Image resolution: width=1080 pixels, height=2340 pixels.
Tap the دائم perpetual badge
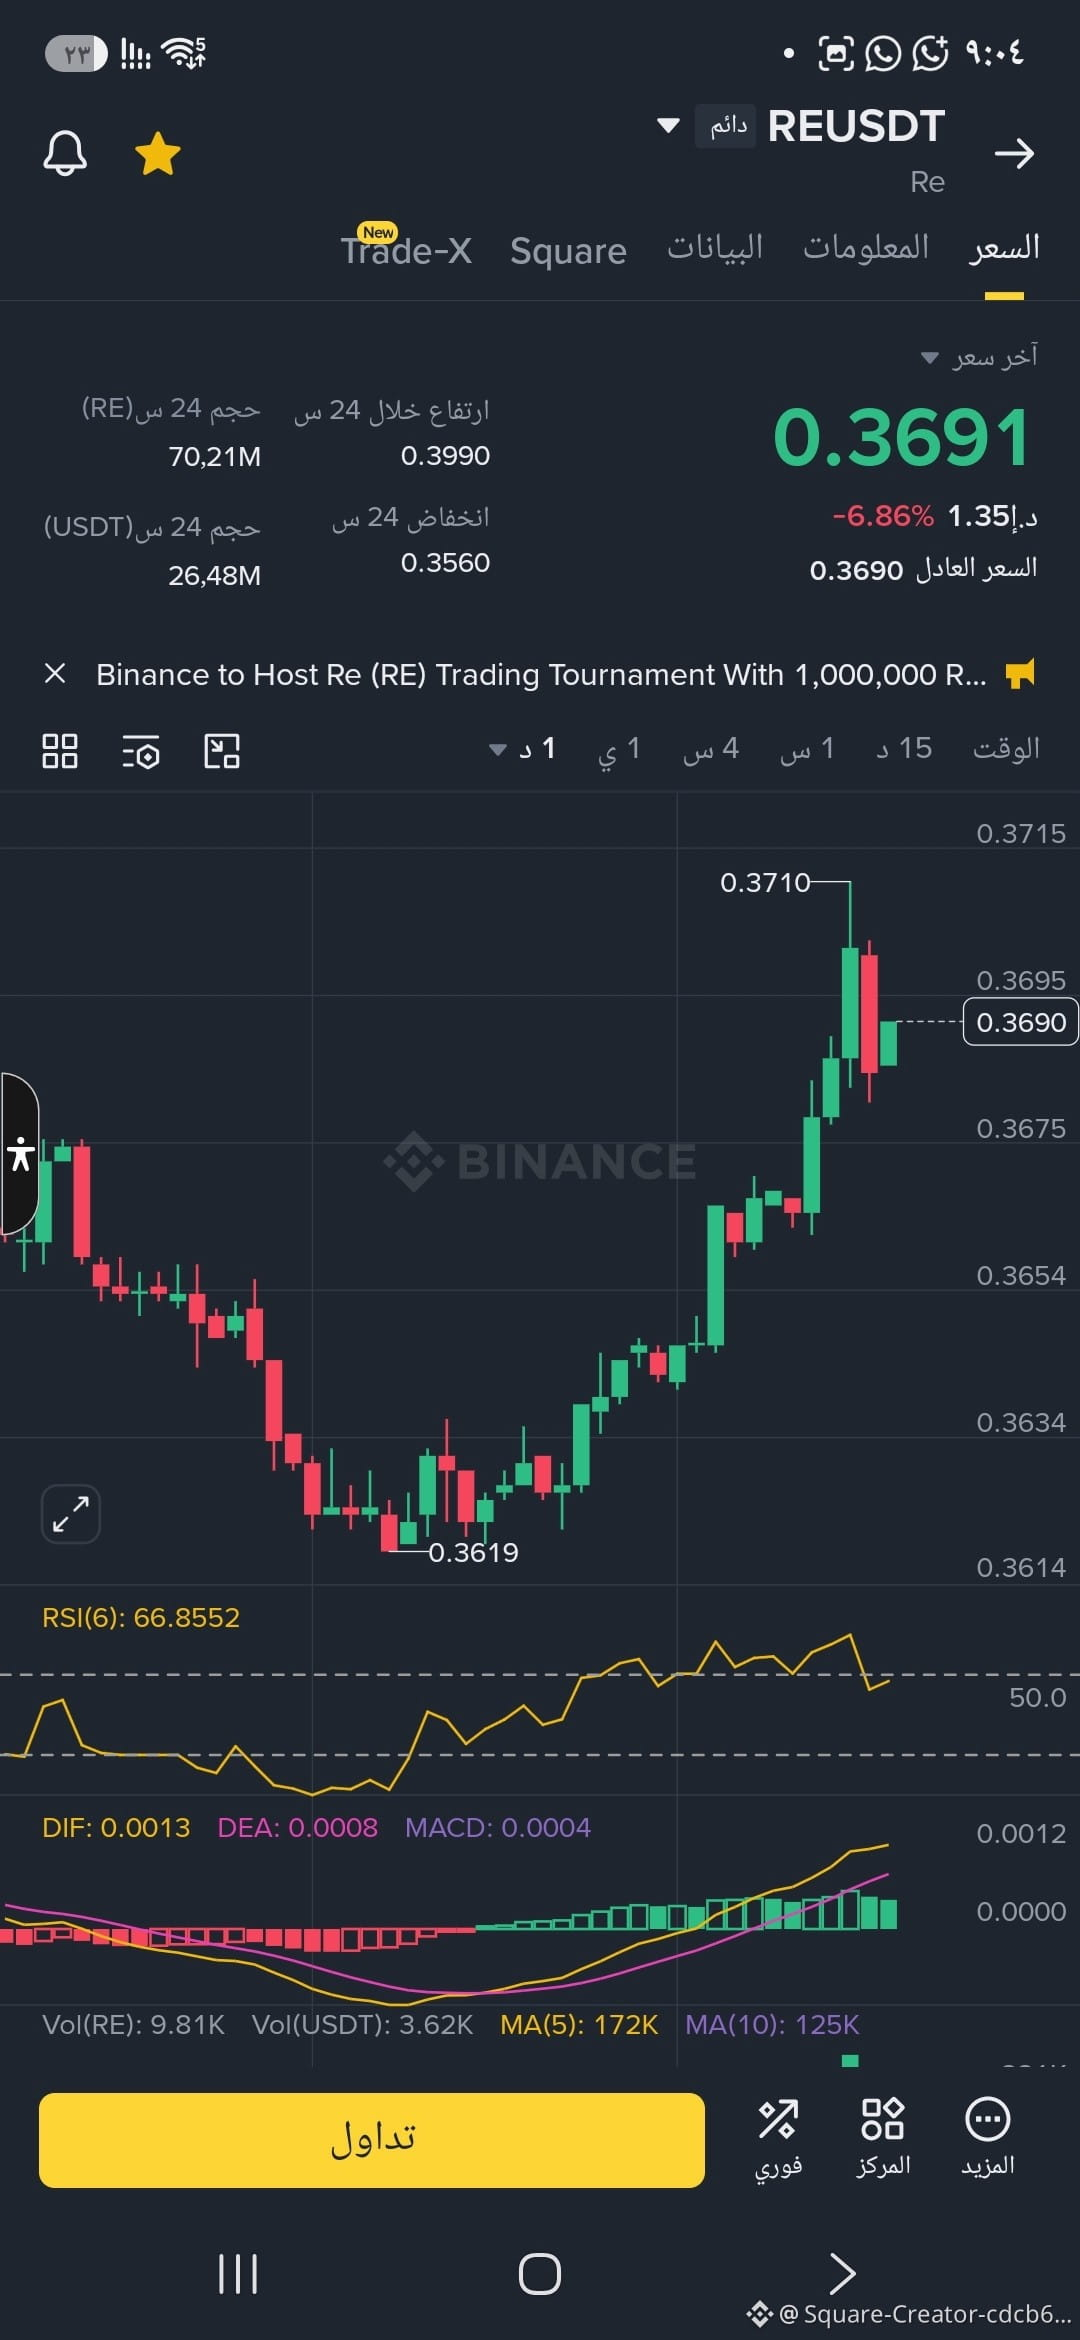point(726,126)
